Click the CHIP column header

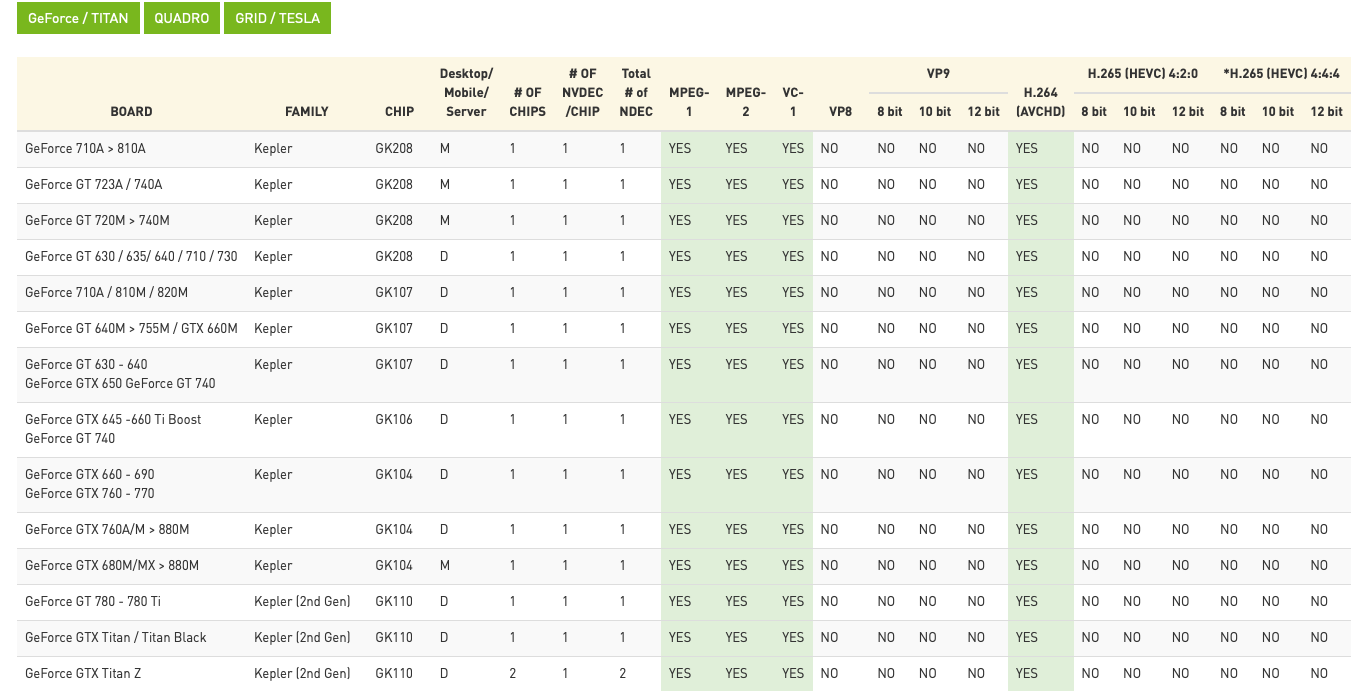[399, 112]
